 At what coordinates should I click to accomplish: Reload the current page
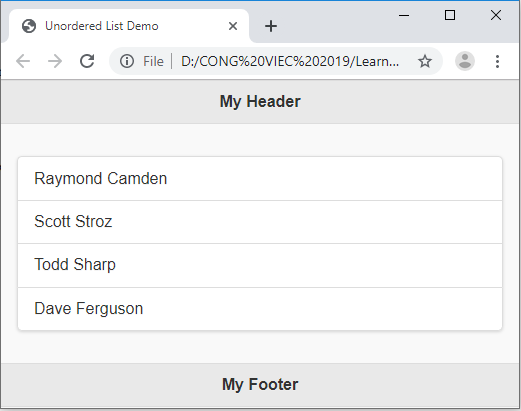coord(87,61)
